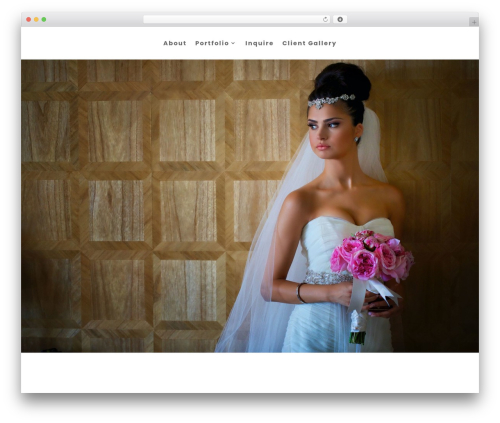
Task: Maximize window using green button
Action: tap(44, 20)
